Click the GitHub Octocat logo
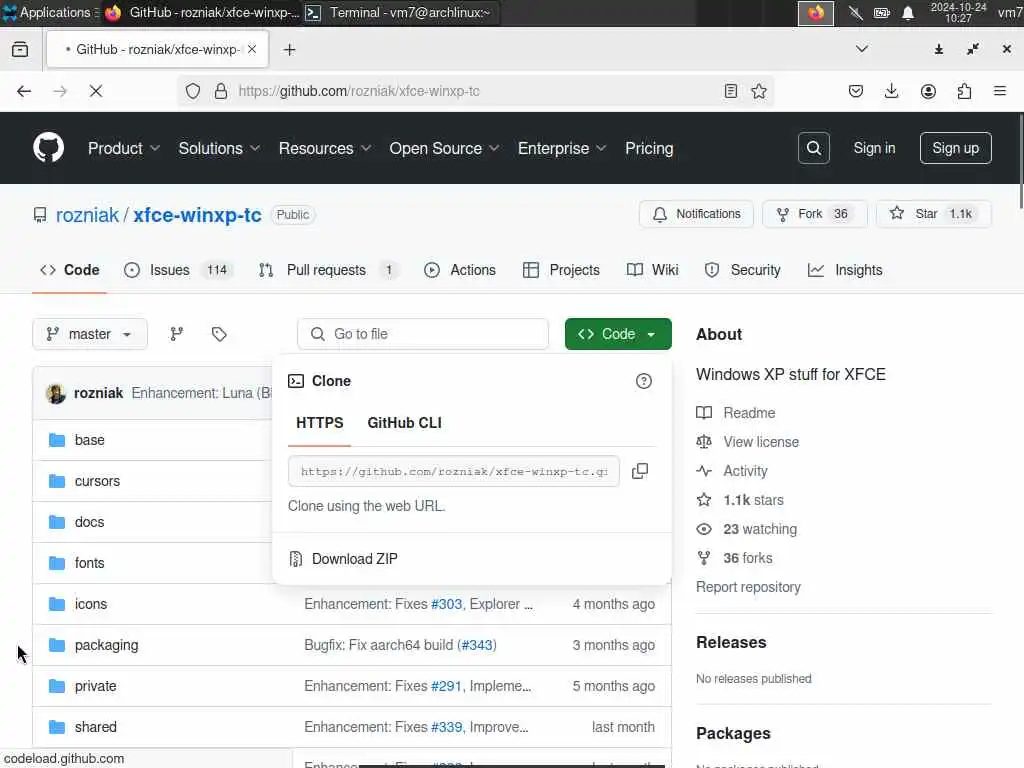The width and height of the screenshot is (1024, 768). point(49,148)
